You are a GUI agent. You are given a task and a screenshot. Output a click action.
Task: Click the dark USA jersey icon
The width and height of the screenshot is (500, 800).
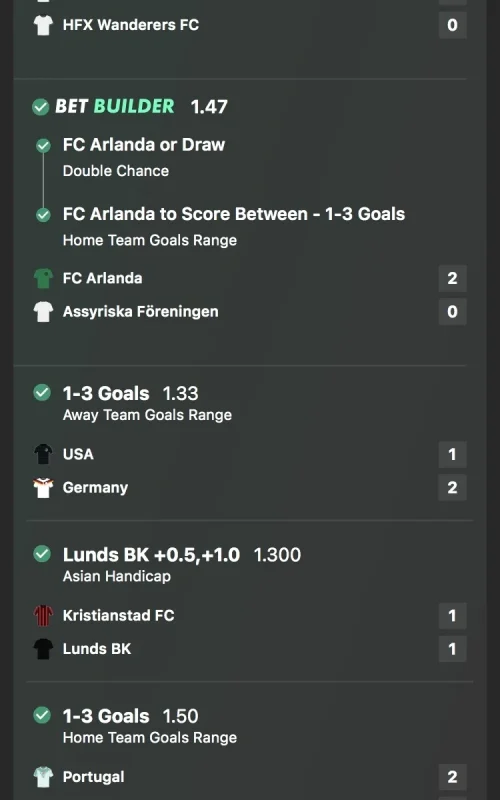point(43,454)
